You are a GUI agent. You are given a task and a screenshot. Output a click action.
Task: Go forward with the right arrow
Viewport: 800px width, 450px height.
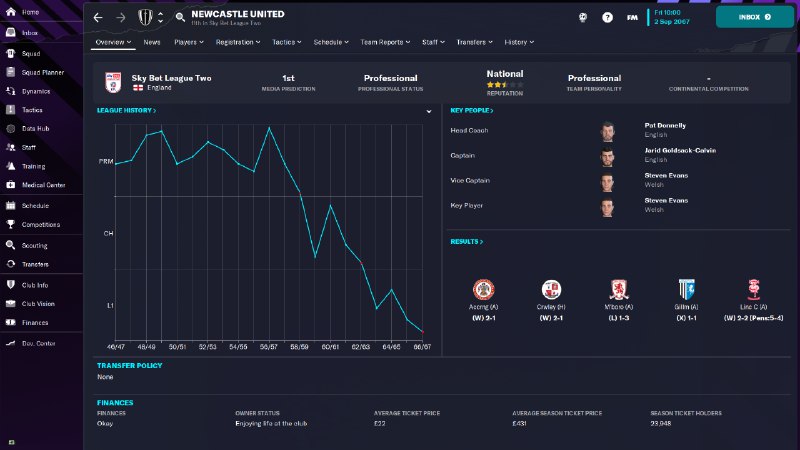click(120, 18)
